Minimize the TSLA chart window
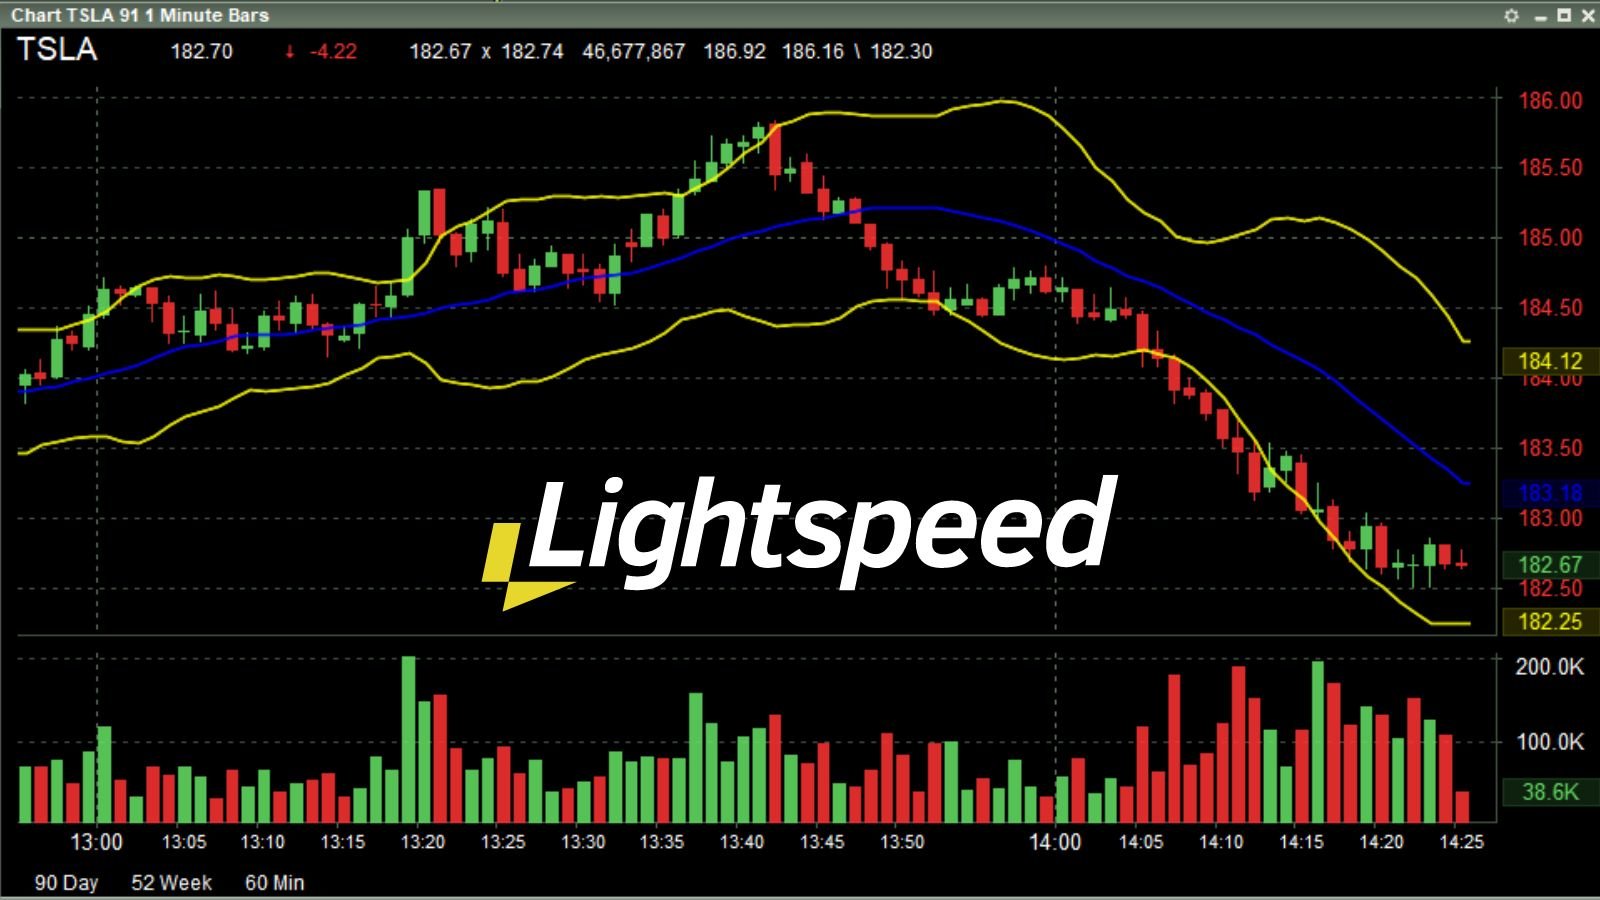Image resolution: width=1600 pixels, height=900 pixels. click(1540, 16)
